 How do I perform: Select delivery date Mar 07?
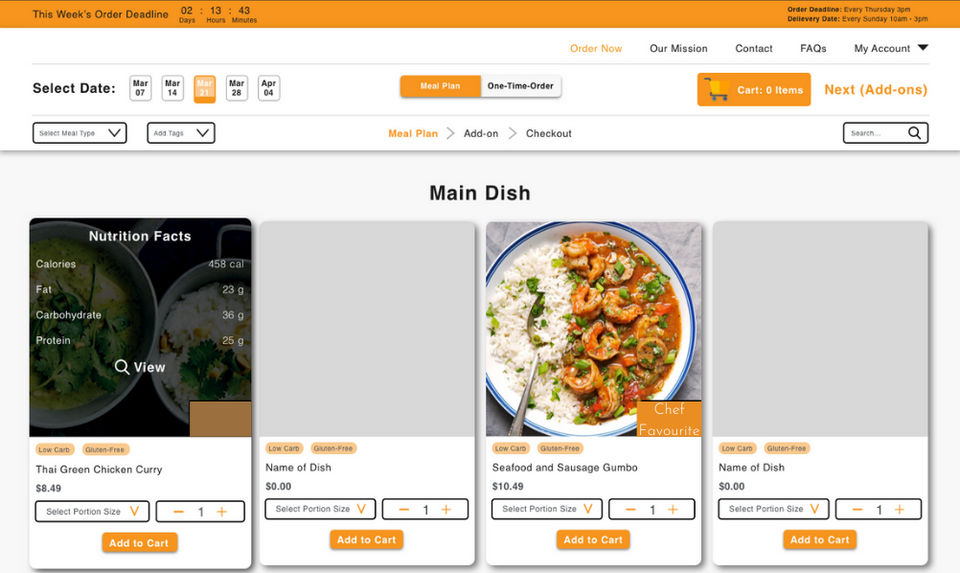click(140, 88)
